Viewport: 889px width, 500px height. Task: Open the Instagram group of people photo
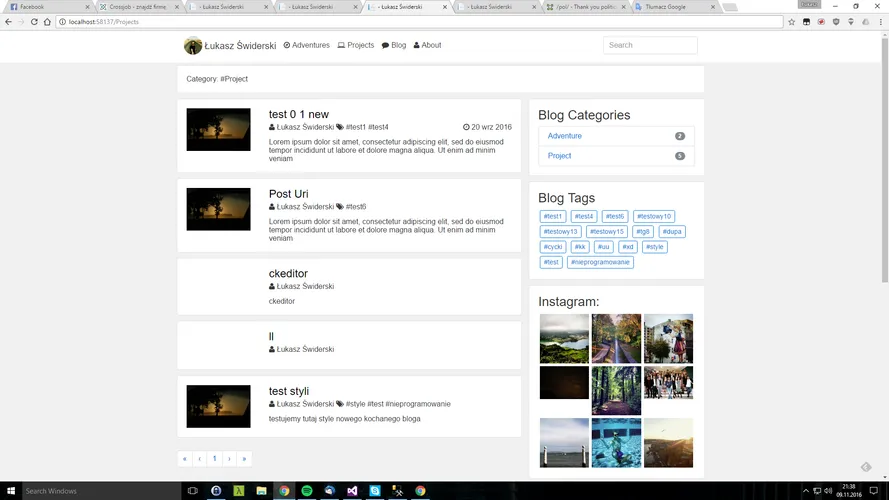[668, 382]
